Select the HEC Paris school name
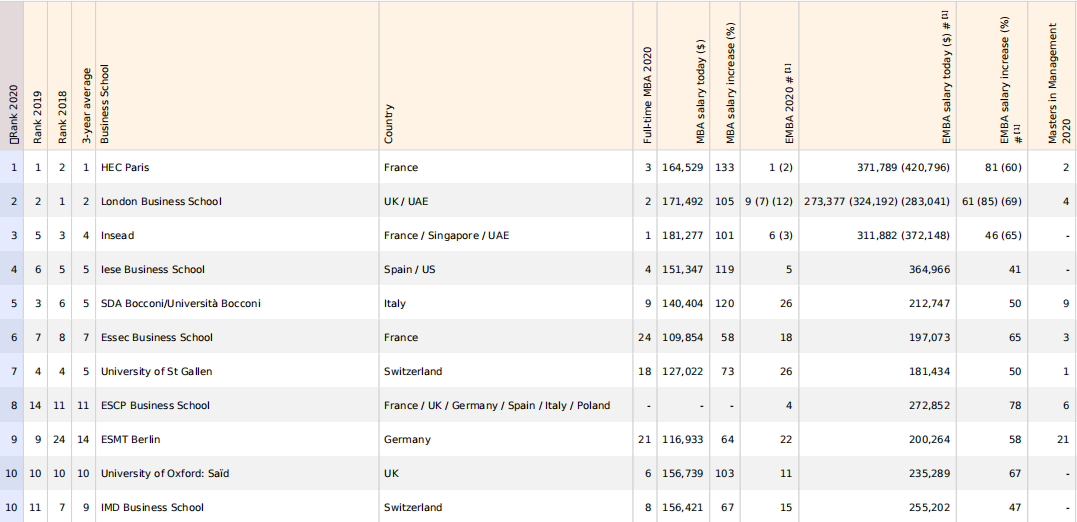The image size is (1077, 522). click(x=125, y=167)
